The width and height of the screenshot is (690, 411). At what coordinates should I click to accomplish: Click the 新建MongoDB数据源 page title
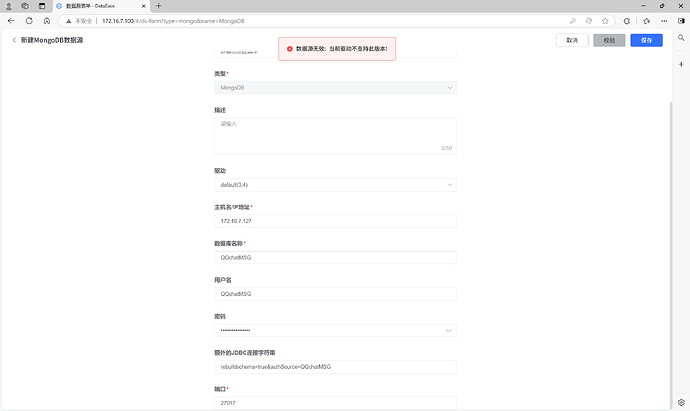point(52,40)
